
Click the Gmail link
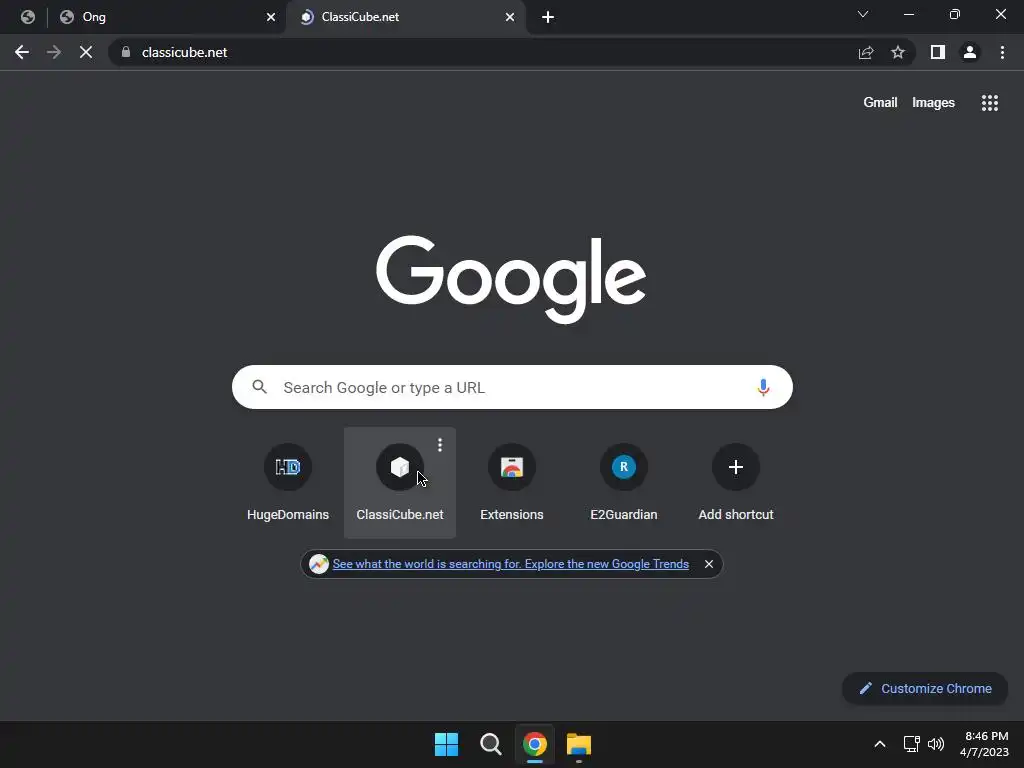coord(880,103)
